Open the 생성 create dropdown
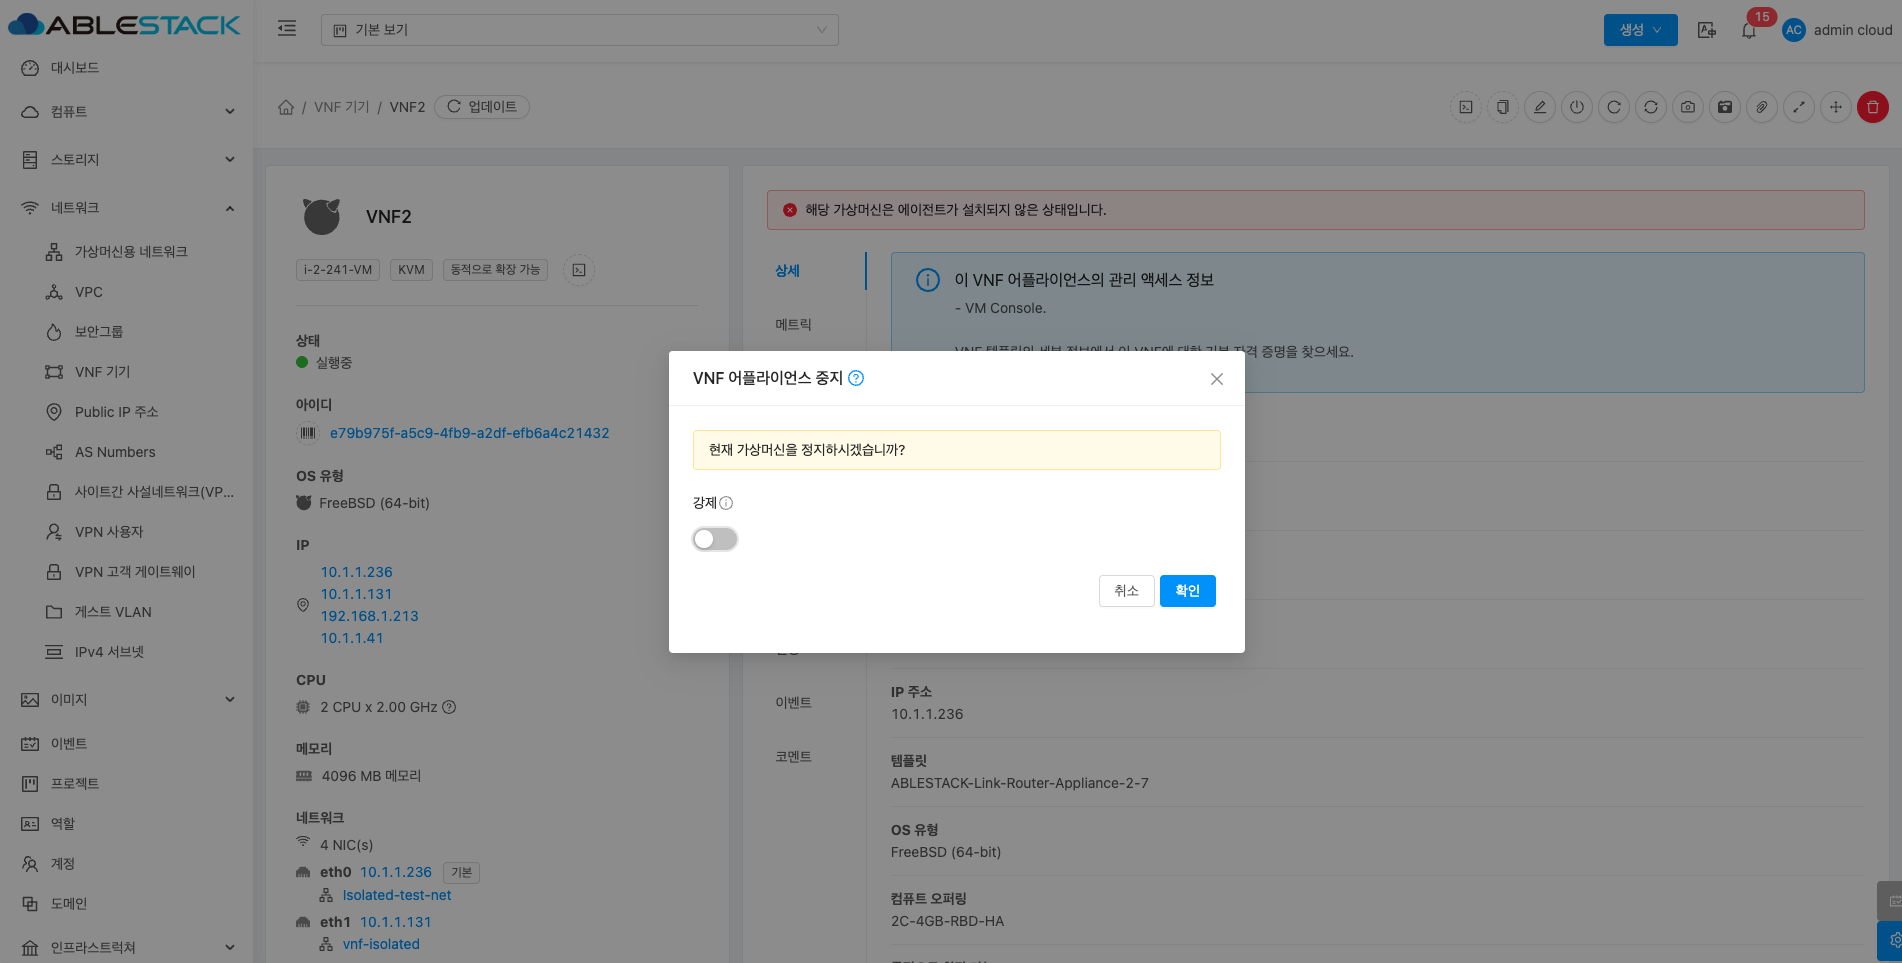Image resolution: width=1902 pixels, height=963 pixels. coord(1640,30)
